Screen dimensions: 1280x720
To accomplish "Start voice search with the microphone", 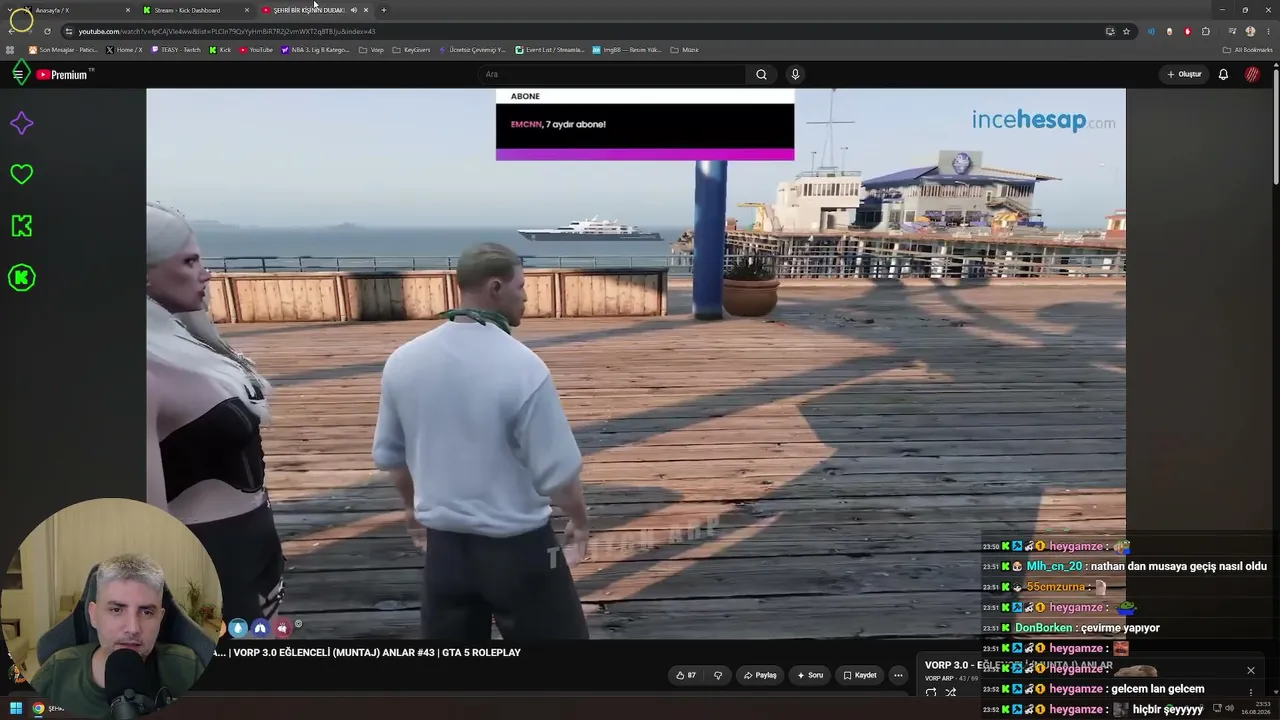I will pyautogui.click(x=795, y=74).
